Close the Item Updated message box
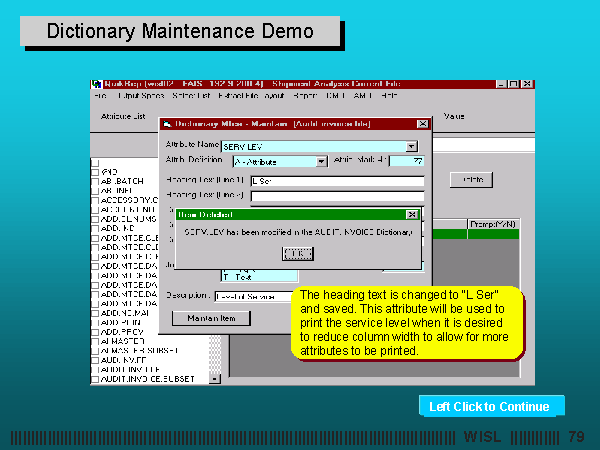 click(412, 214)
